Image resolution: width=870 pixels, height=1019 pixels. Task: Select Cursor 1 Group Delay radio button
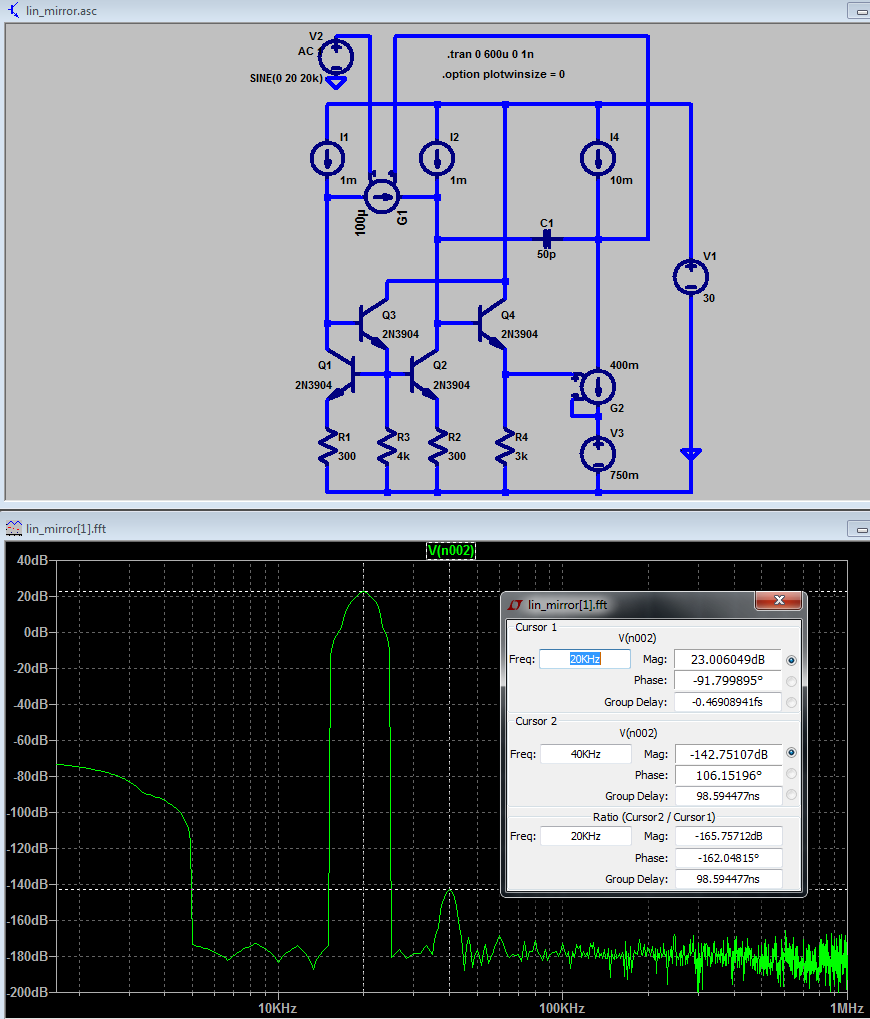(x=791, y=703)
